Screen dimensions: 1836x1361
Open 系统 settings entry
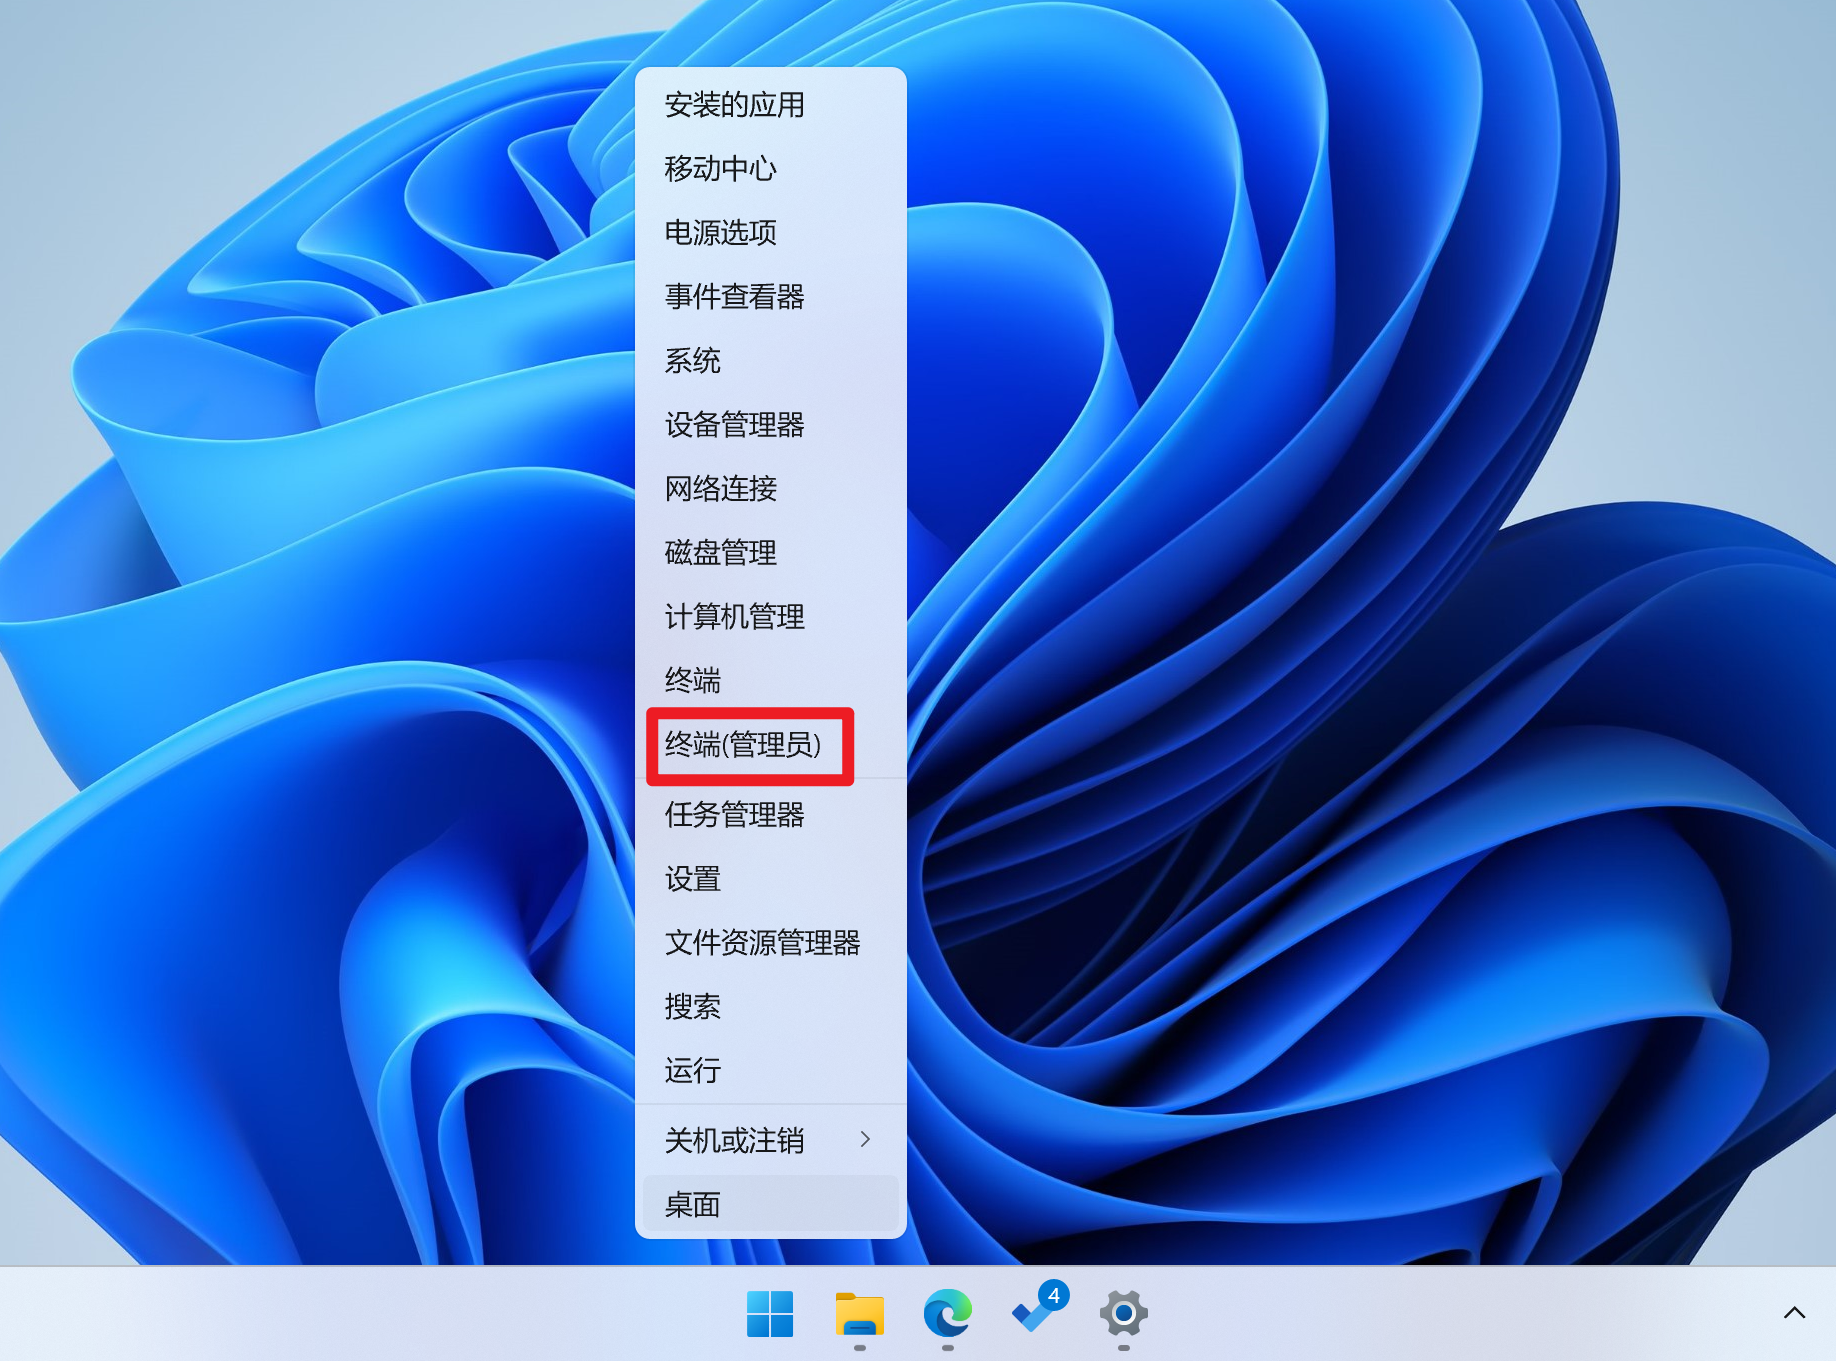(x=692, y=361)
